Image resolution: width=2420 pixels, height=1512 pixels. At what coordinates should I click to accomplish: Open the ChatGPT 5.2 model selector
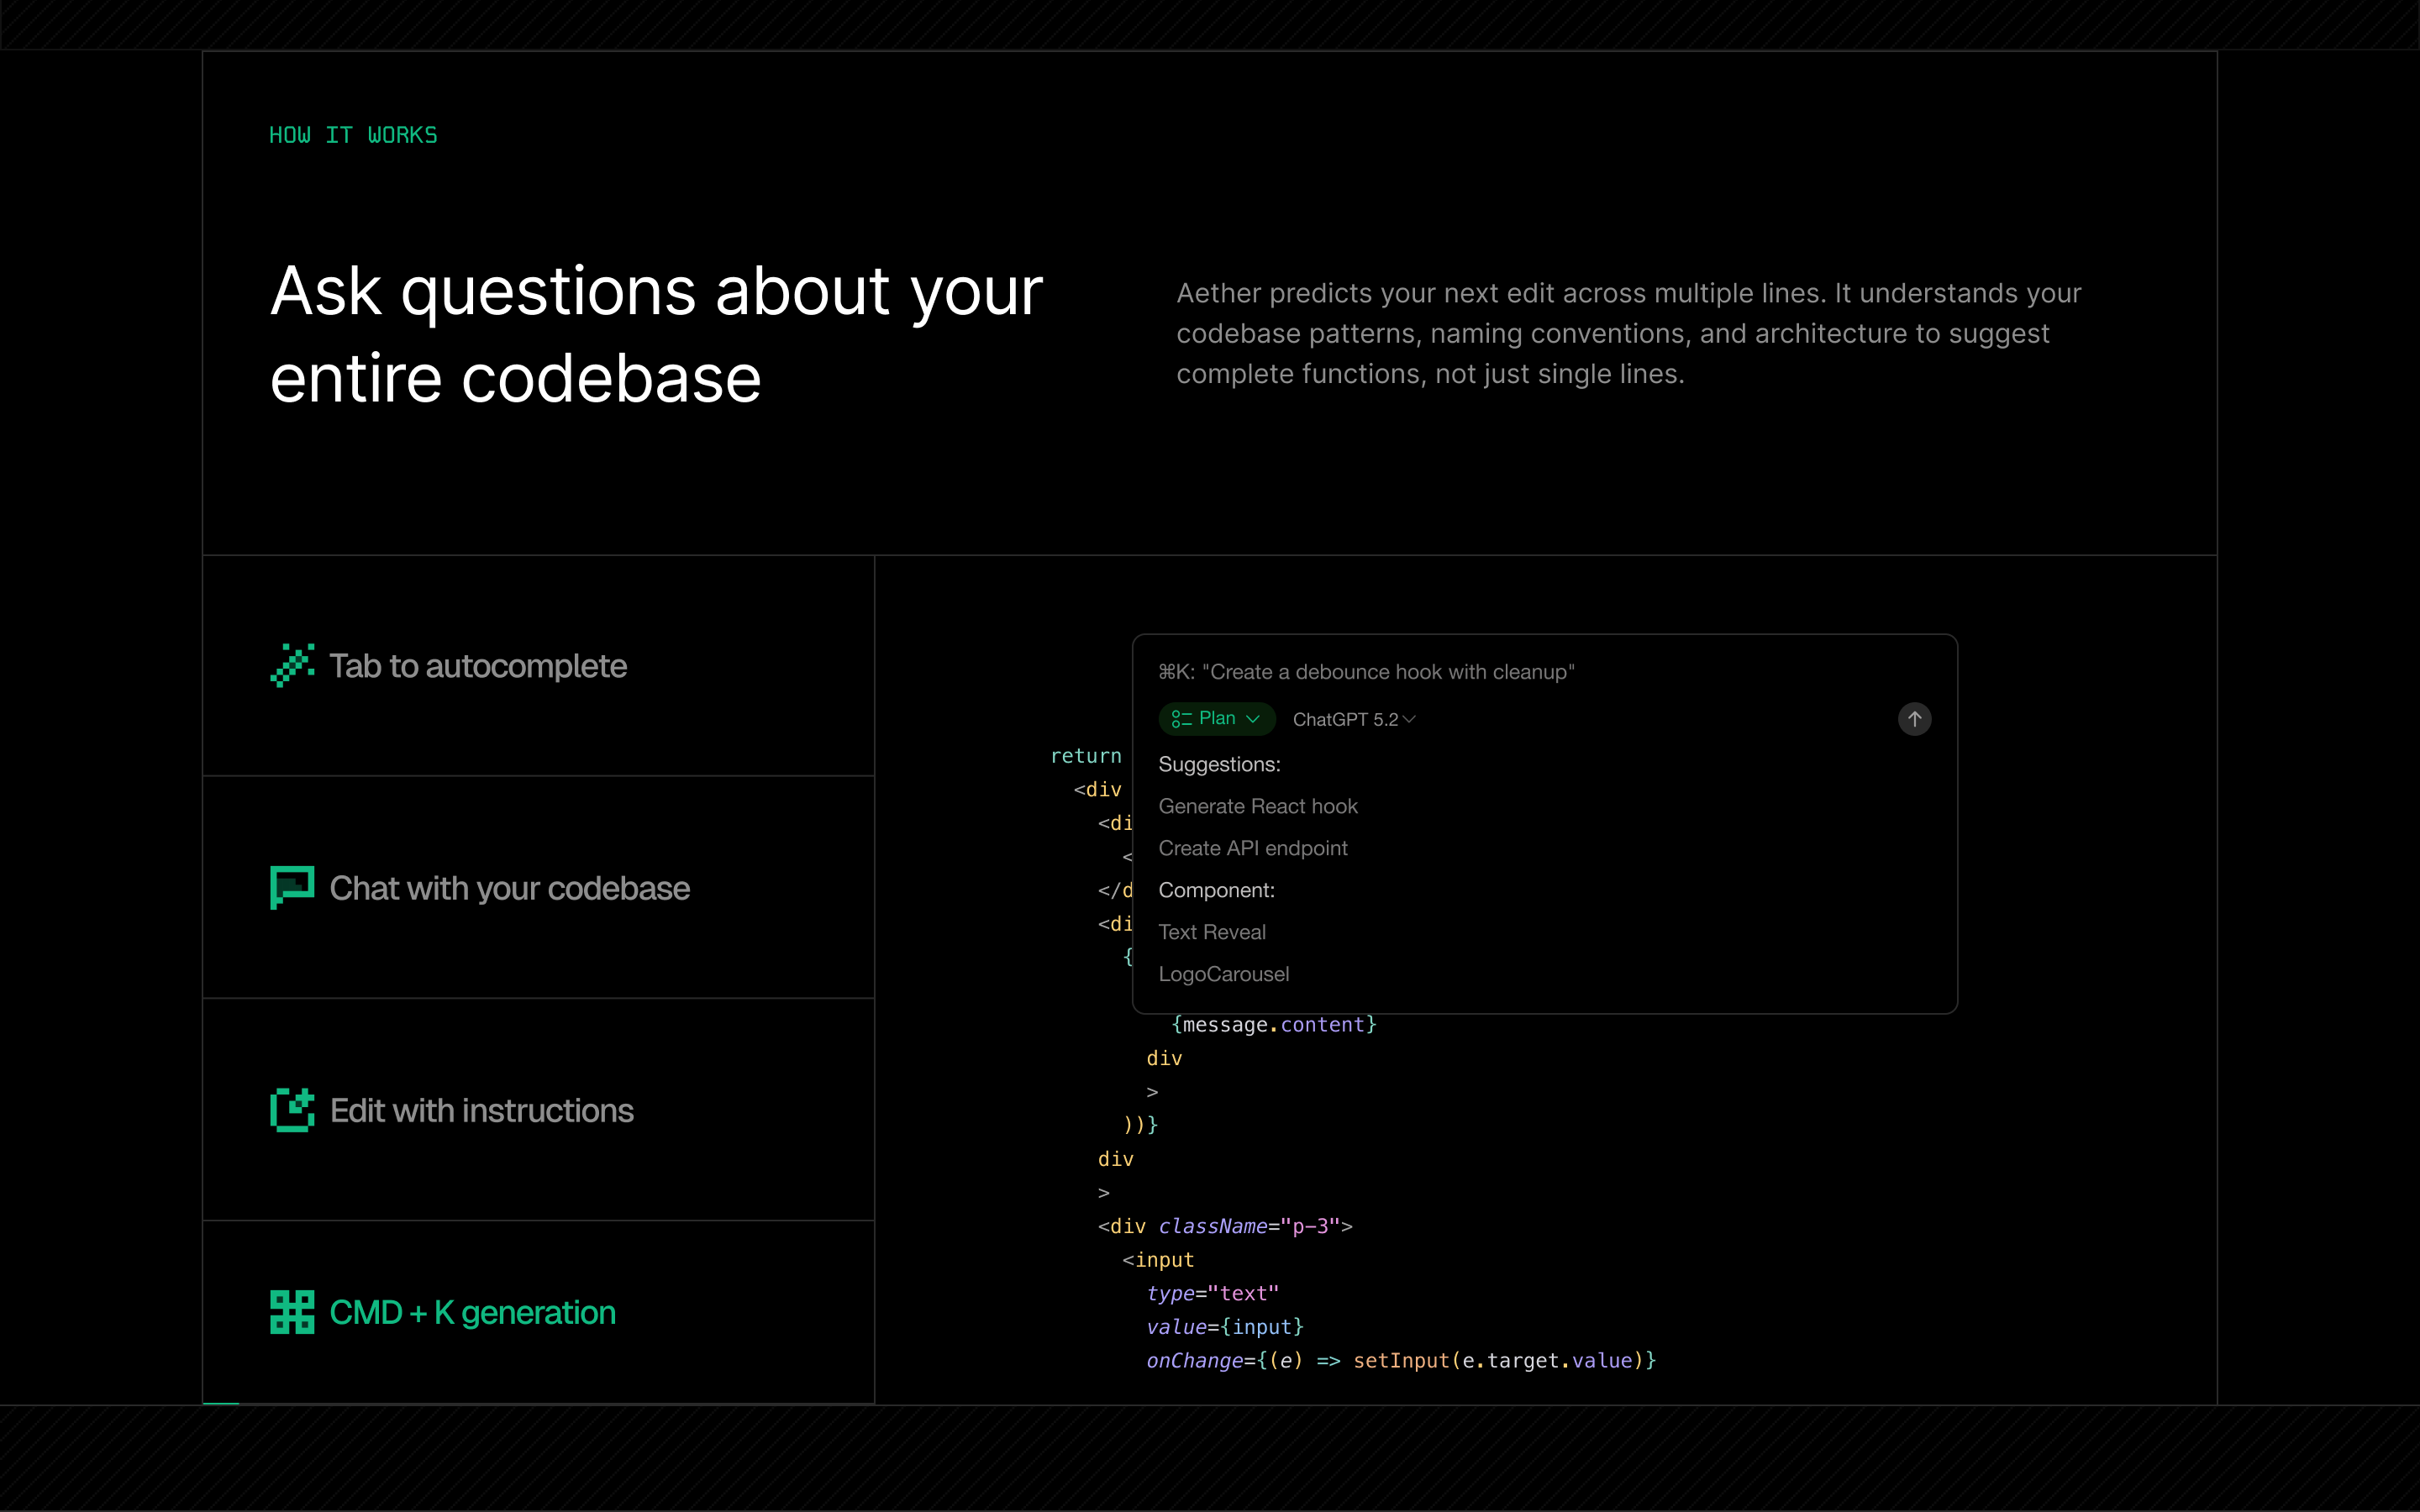pos(1354,720)
